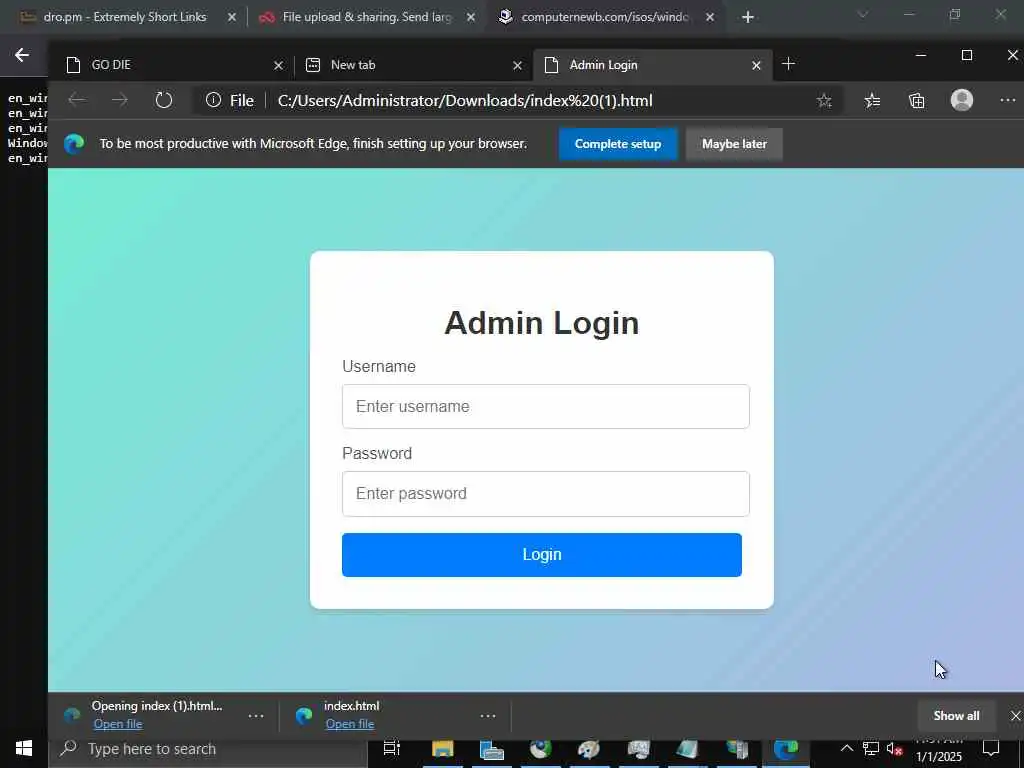This screenshot has height=768, width=1024.
Task: Open the outer window tab search chevron
Action: [x=863, y=14]
